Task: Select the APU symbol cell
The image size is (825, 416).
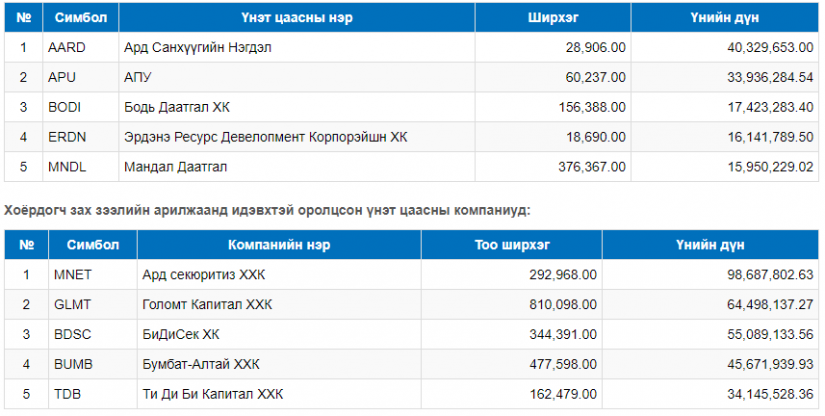Action: click(x=81, y=77)
